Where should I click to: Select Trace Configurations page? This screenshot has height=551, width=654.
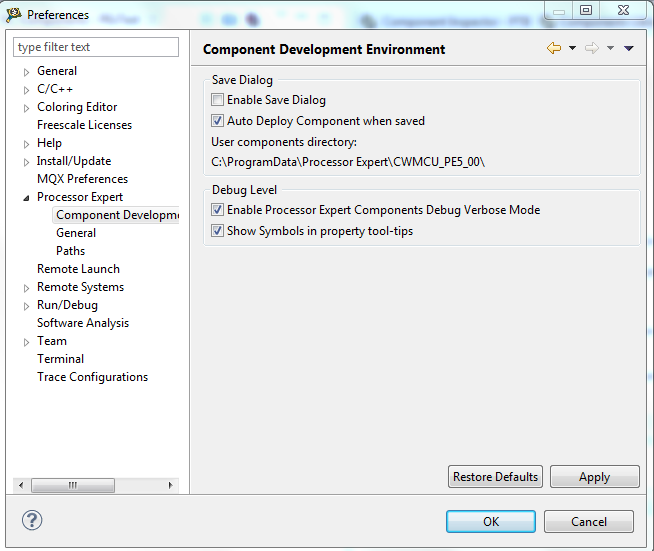pyautogui.click(x=93, y=377)
